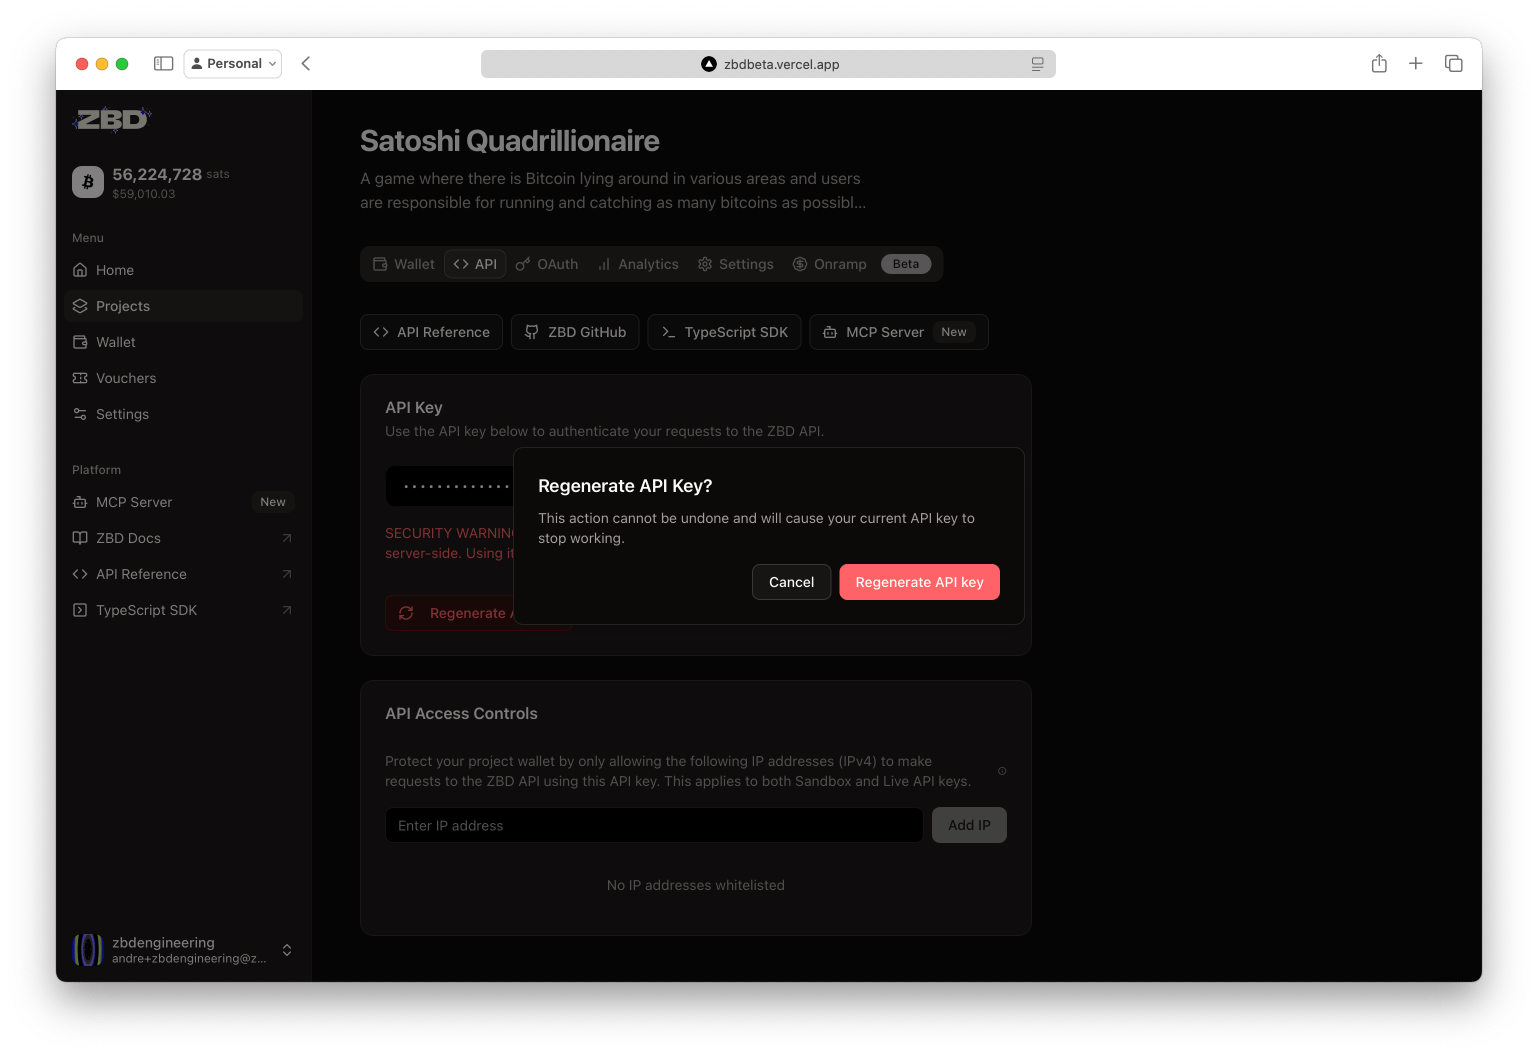The image size is (1538, 1056).
Task: Switch to the Wallet tab
Action: (404, 264)
